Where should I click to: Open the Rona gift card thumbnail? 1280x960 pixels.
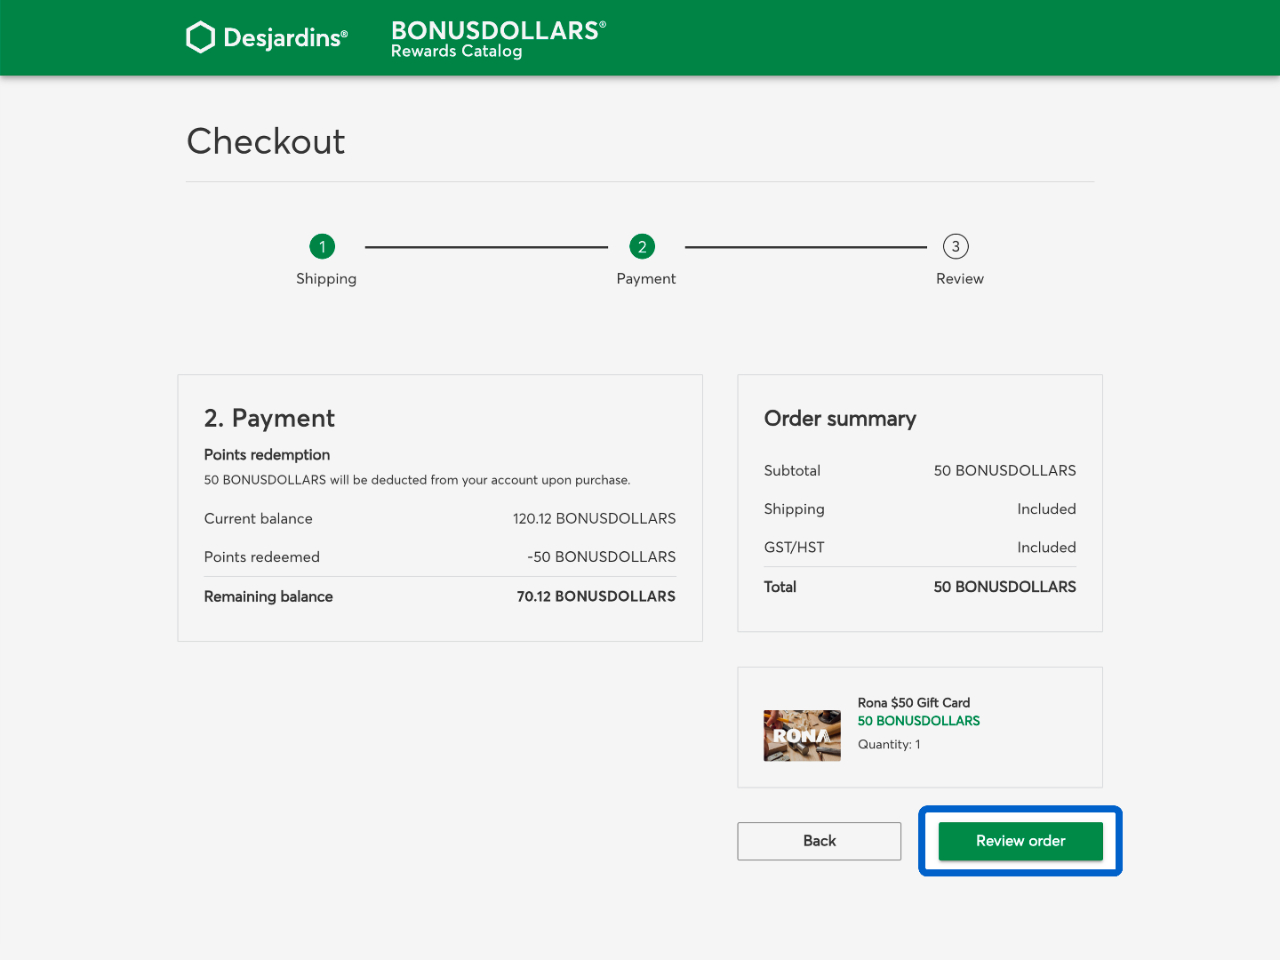(x=802, y=736)
